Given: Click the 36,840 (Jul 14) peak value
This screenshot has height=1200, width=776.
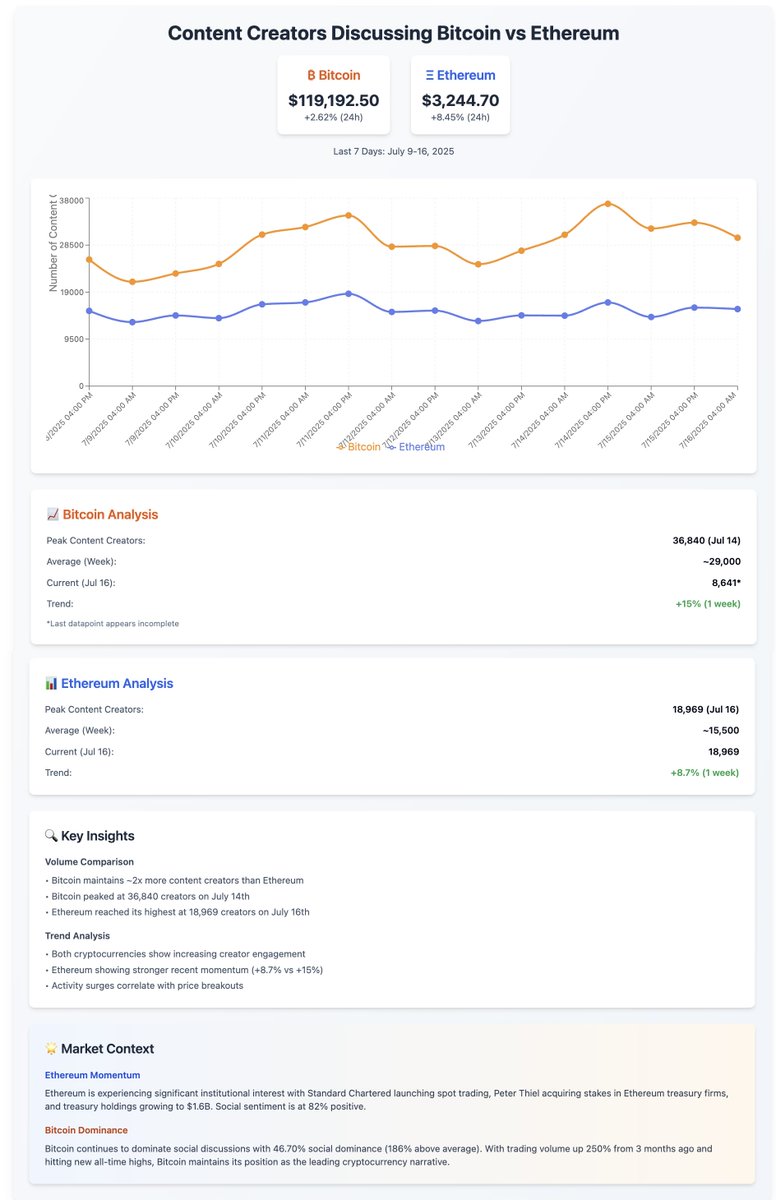Looking at the screenshot, I should tap(707, 540).
